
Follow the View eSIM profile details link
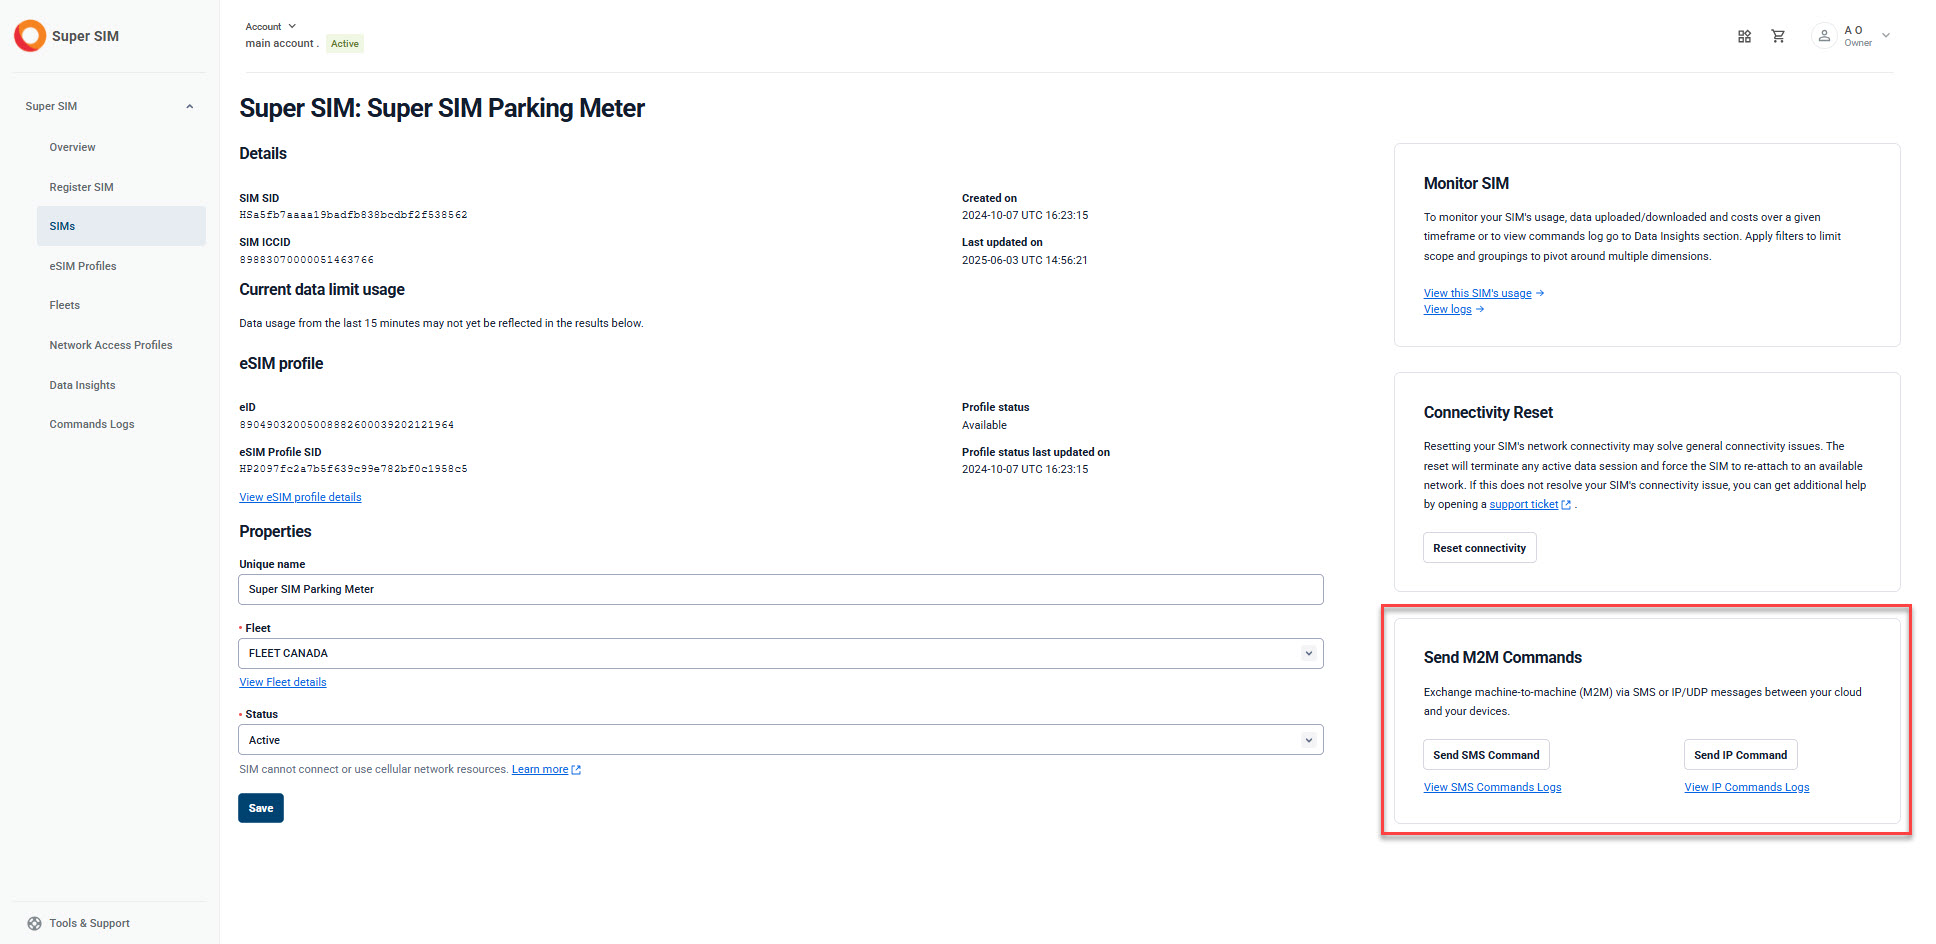click(x=300, y=497)
